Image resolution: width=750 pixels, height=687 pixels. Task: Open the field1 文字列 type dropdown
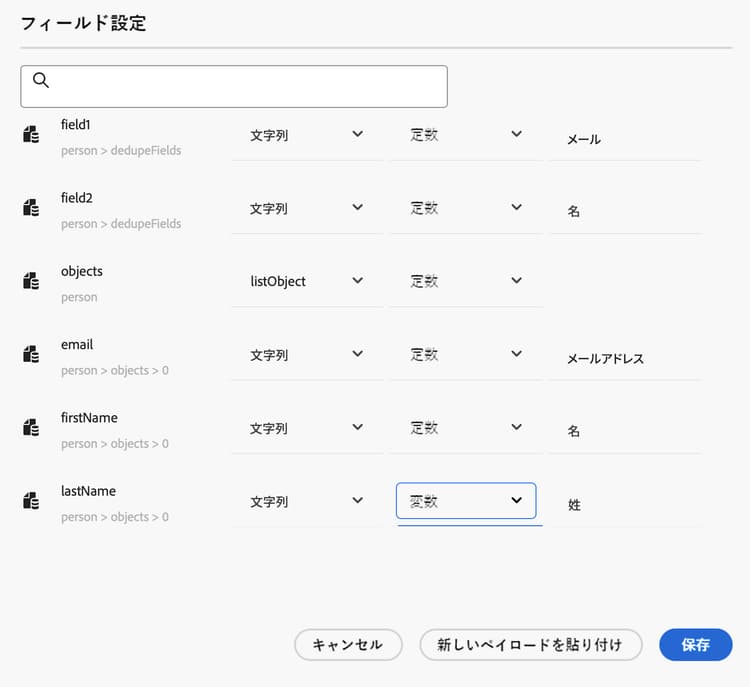[306, 135]
